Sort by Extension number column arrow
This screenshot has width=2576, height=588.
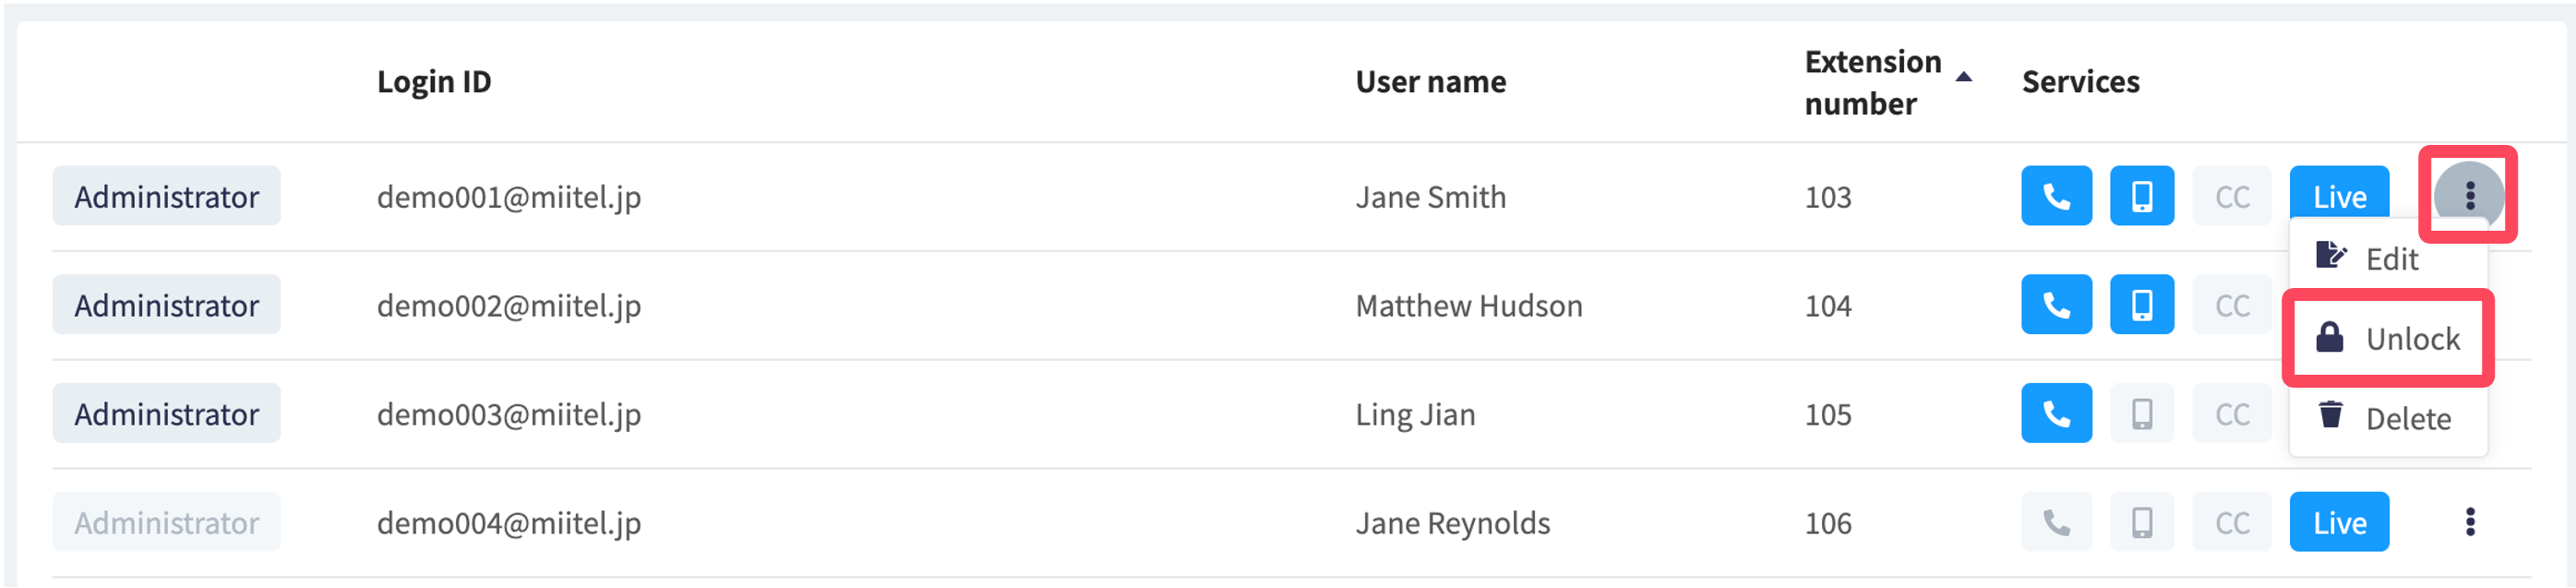pos(1964,77)
